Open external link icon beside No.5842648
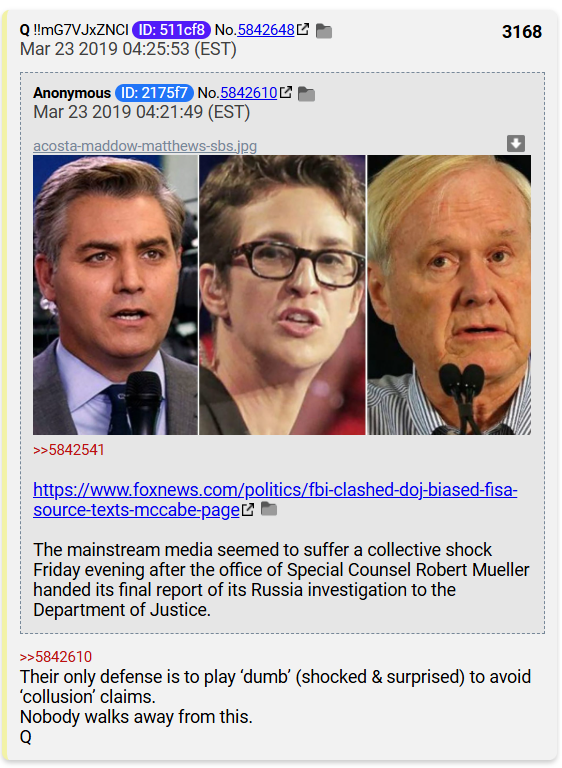Screen dimensions: 562x768 pyautogui.click(x=303, y=29)
